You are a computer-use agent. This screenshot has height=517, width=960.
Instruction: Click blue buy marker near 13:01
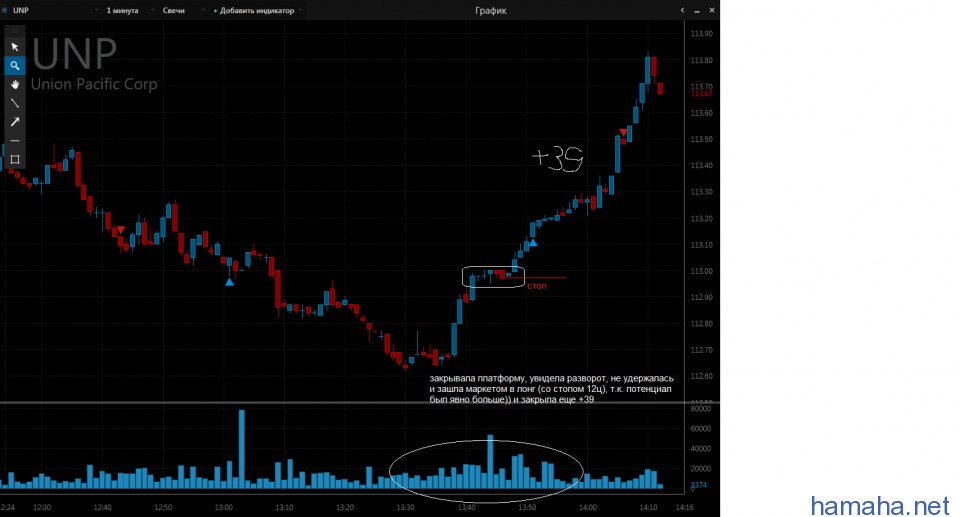(230, 282)
